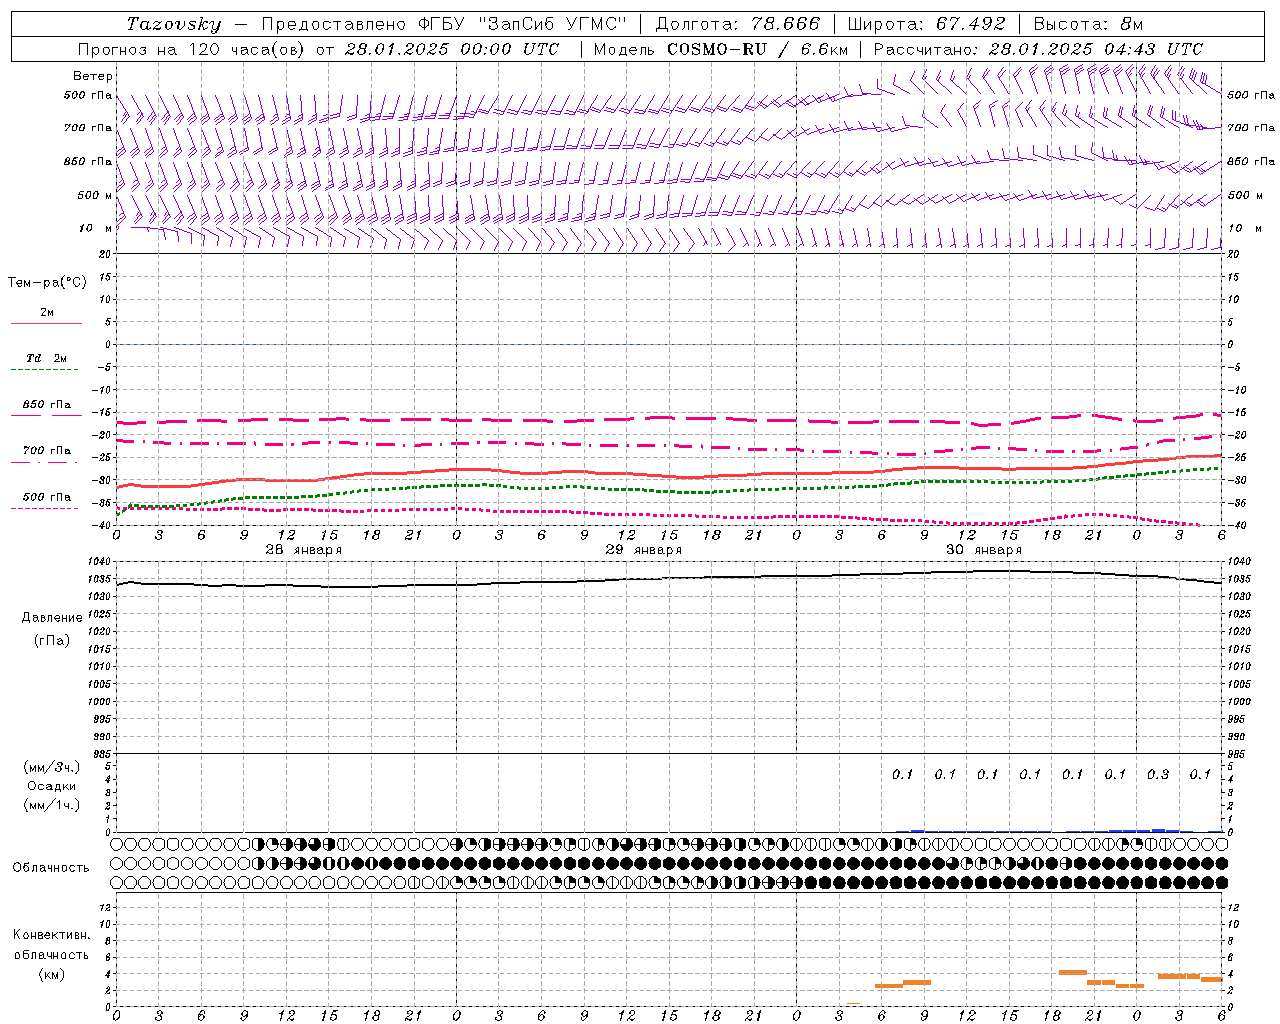Viewport: 1280px width, 1024px height.
Task: Click the 'Модель COSMO-RU / 6.6км' text
Action: (x=720, y=49)
